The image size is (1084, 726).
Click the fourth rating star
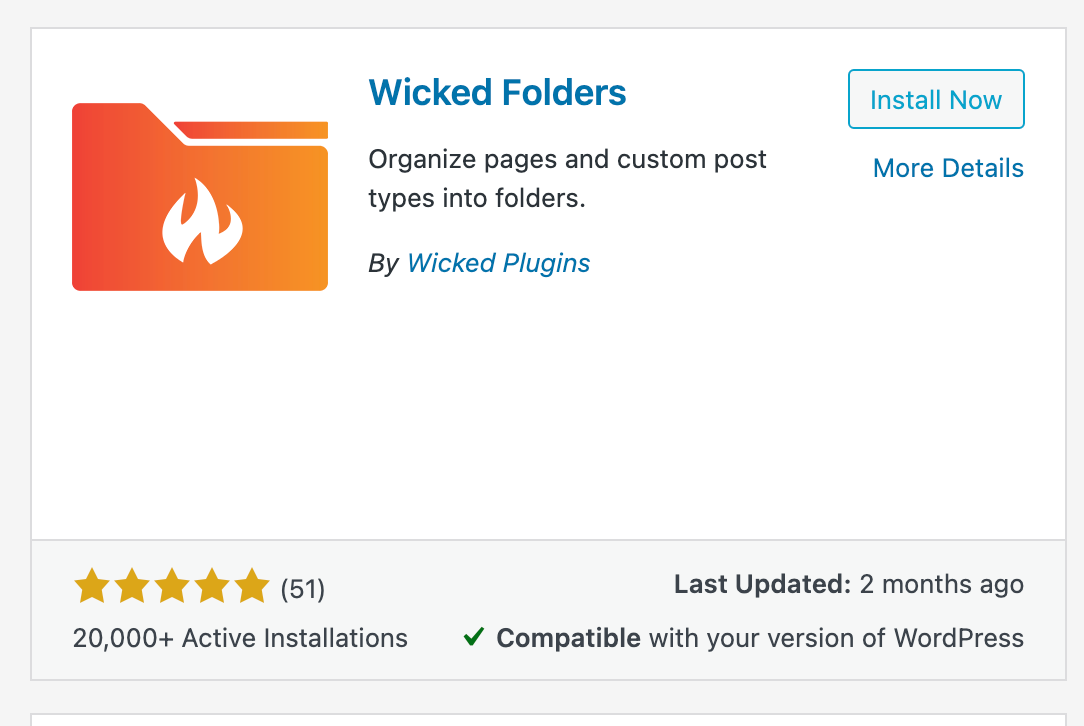click(211, 587)
